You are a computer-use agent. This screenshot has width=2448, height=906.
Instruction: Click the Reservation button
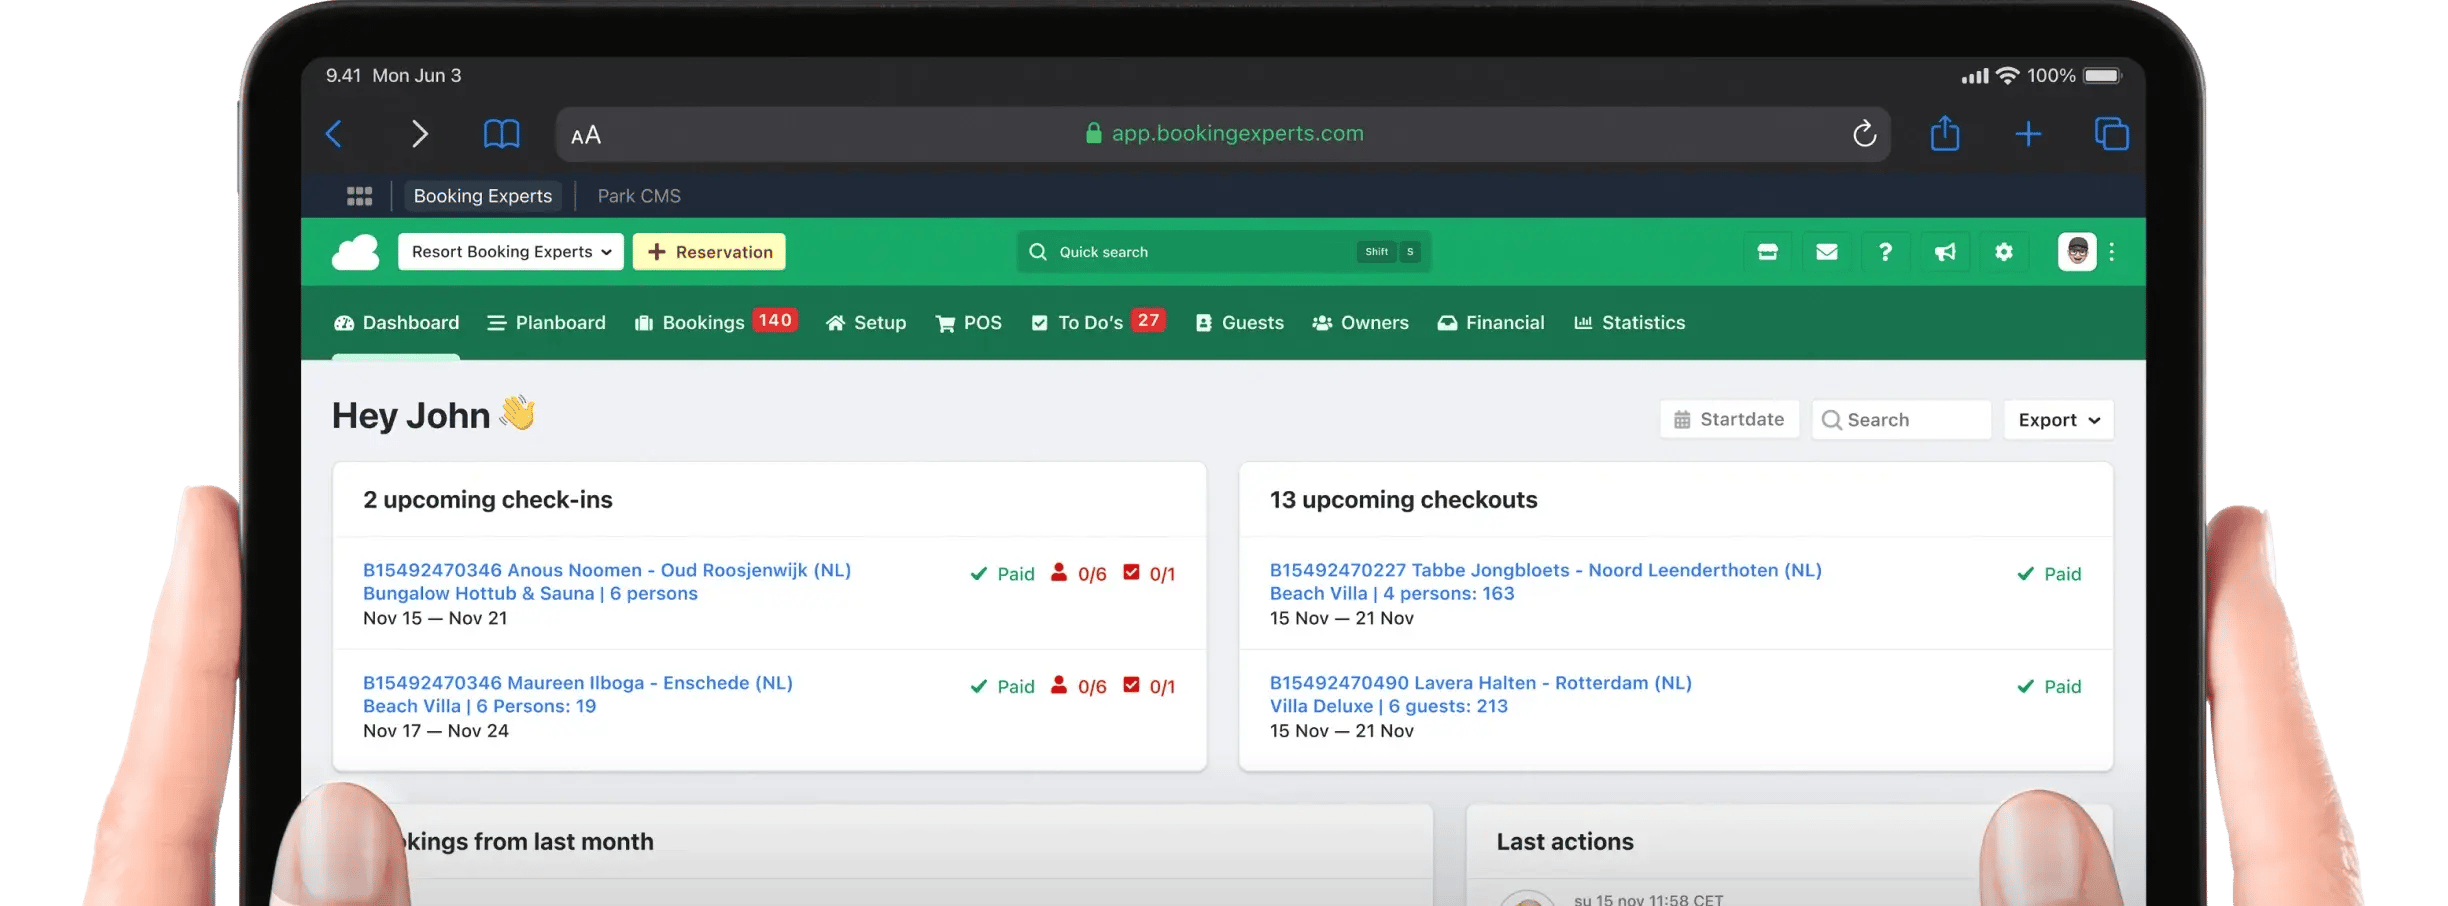click(x=709, y=252)
